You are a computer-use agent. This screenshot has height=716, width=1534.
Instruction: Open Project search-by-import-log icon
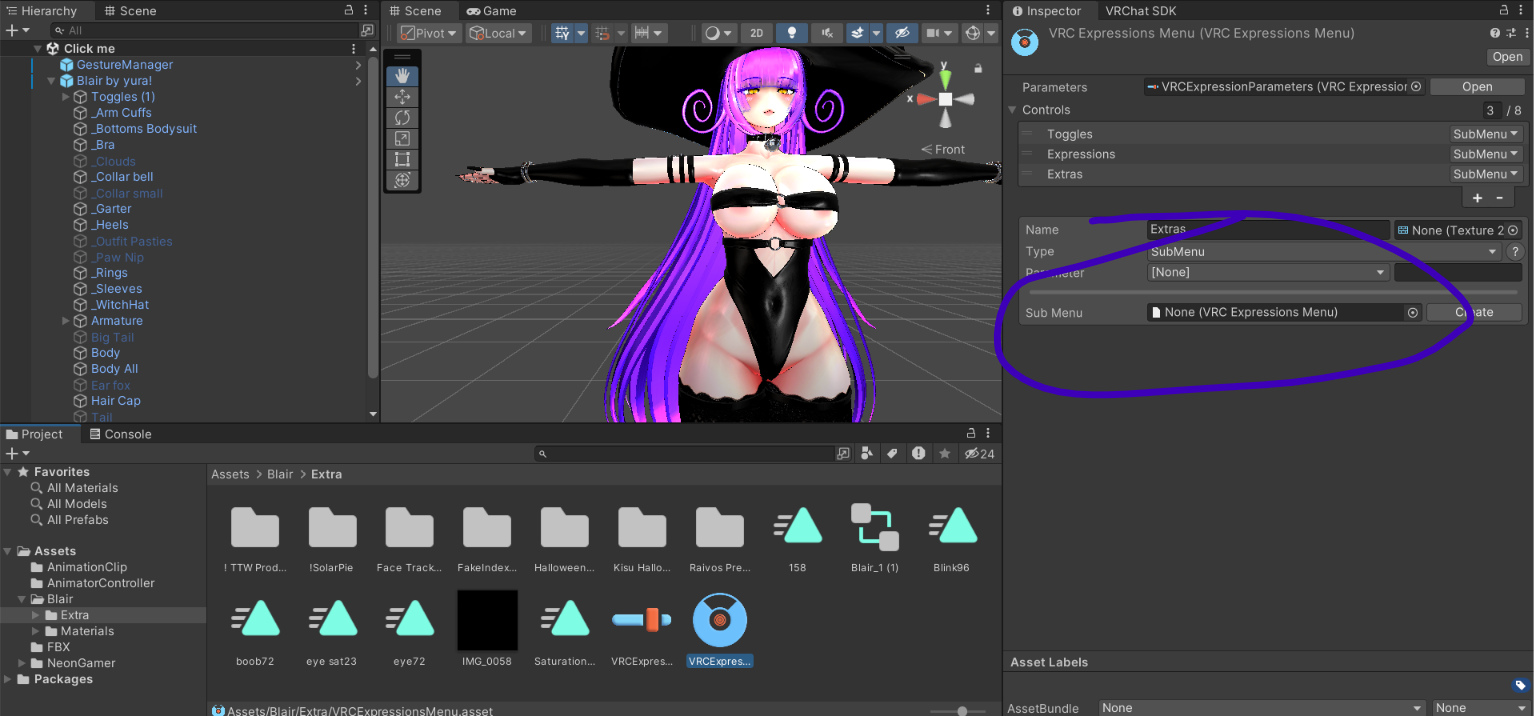coord(919,454)
